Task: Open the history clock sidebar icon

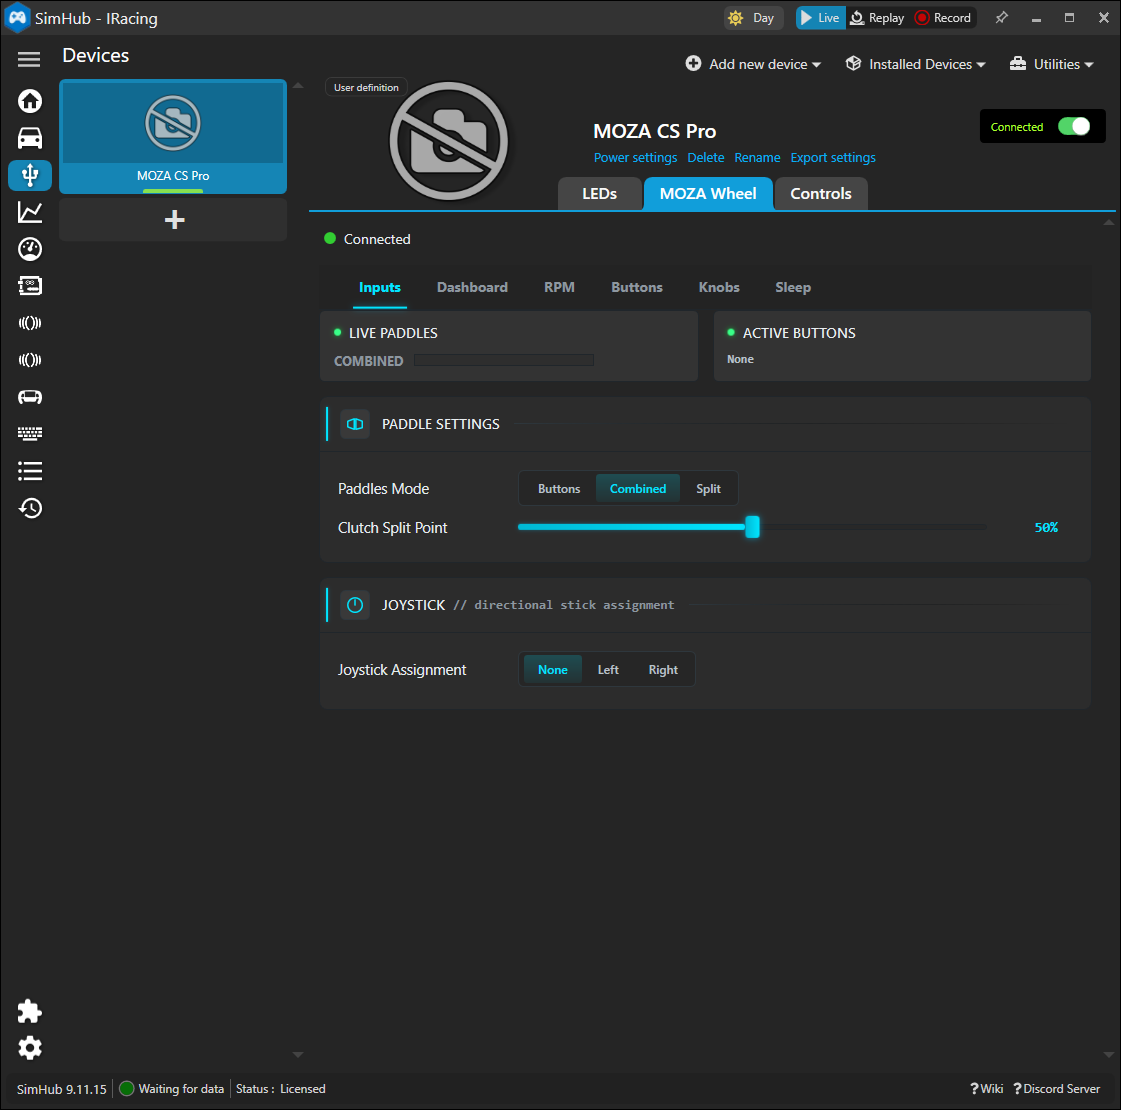Action: point(30,508)
